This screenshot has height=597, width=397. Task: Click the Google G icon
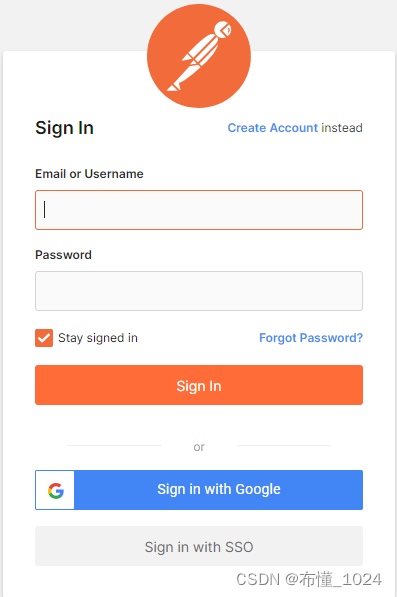(x=56, y=490)
